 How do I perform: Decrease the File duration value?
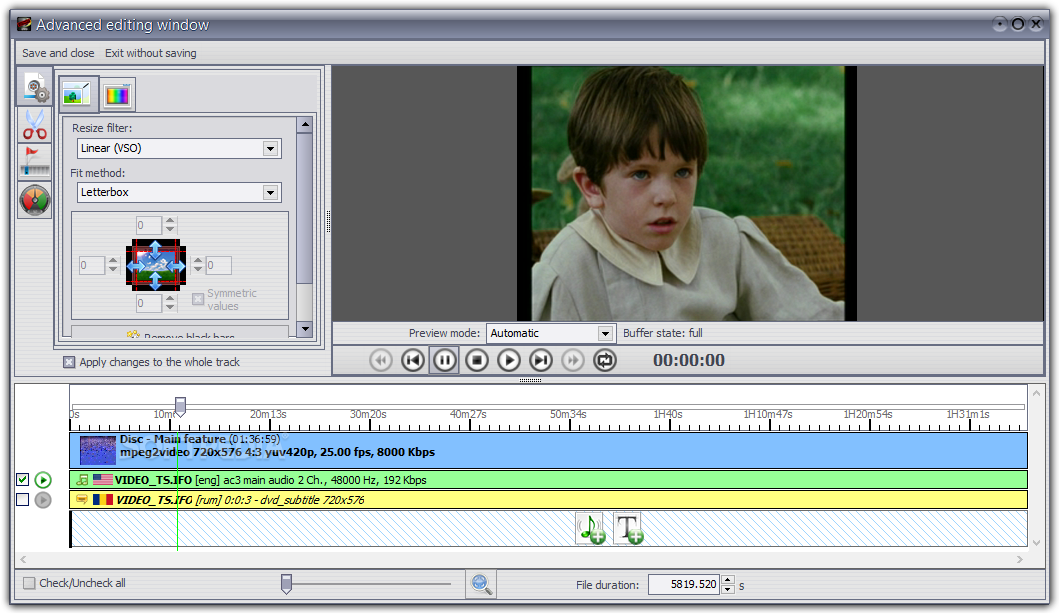point(728,589)
